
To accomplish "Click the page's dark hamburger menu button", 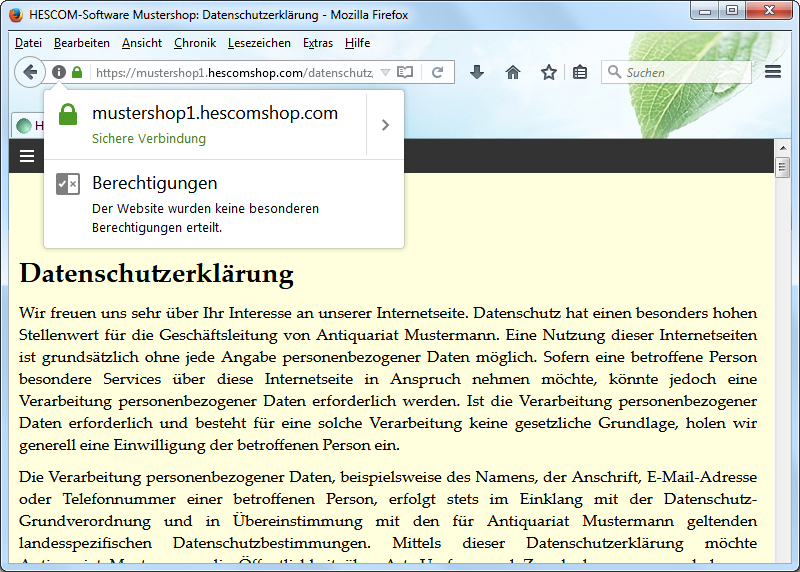I will pyautogui.click(x=27, y=155).
